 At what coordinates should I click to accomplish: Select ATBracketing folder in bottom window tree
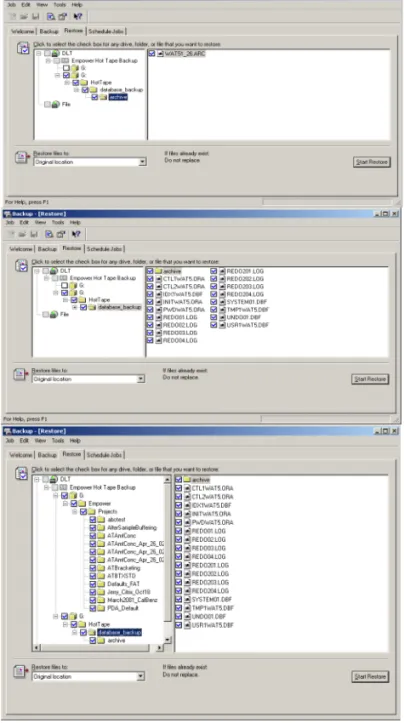click(x=124, y=568)
